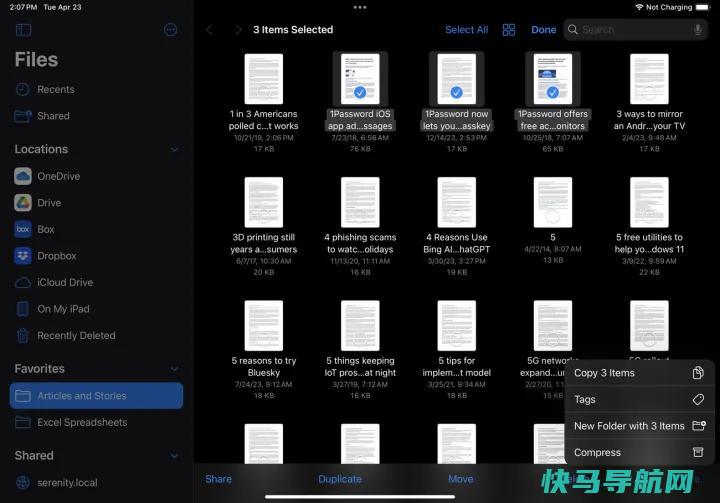Tap Share in the bottom toolbar
This screenshot has height=503, width=720.
click(219, 479)
